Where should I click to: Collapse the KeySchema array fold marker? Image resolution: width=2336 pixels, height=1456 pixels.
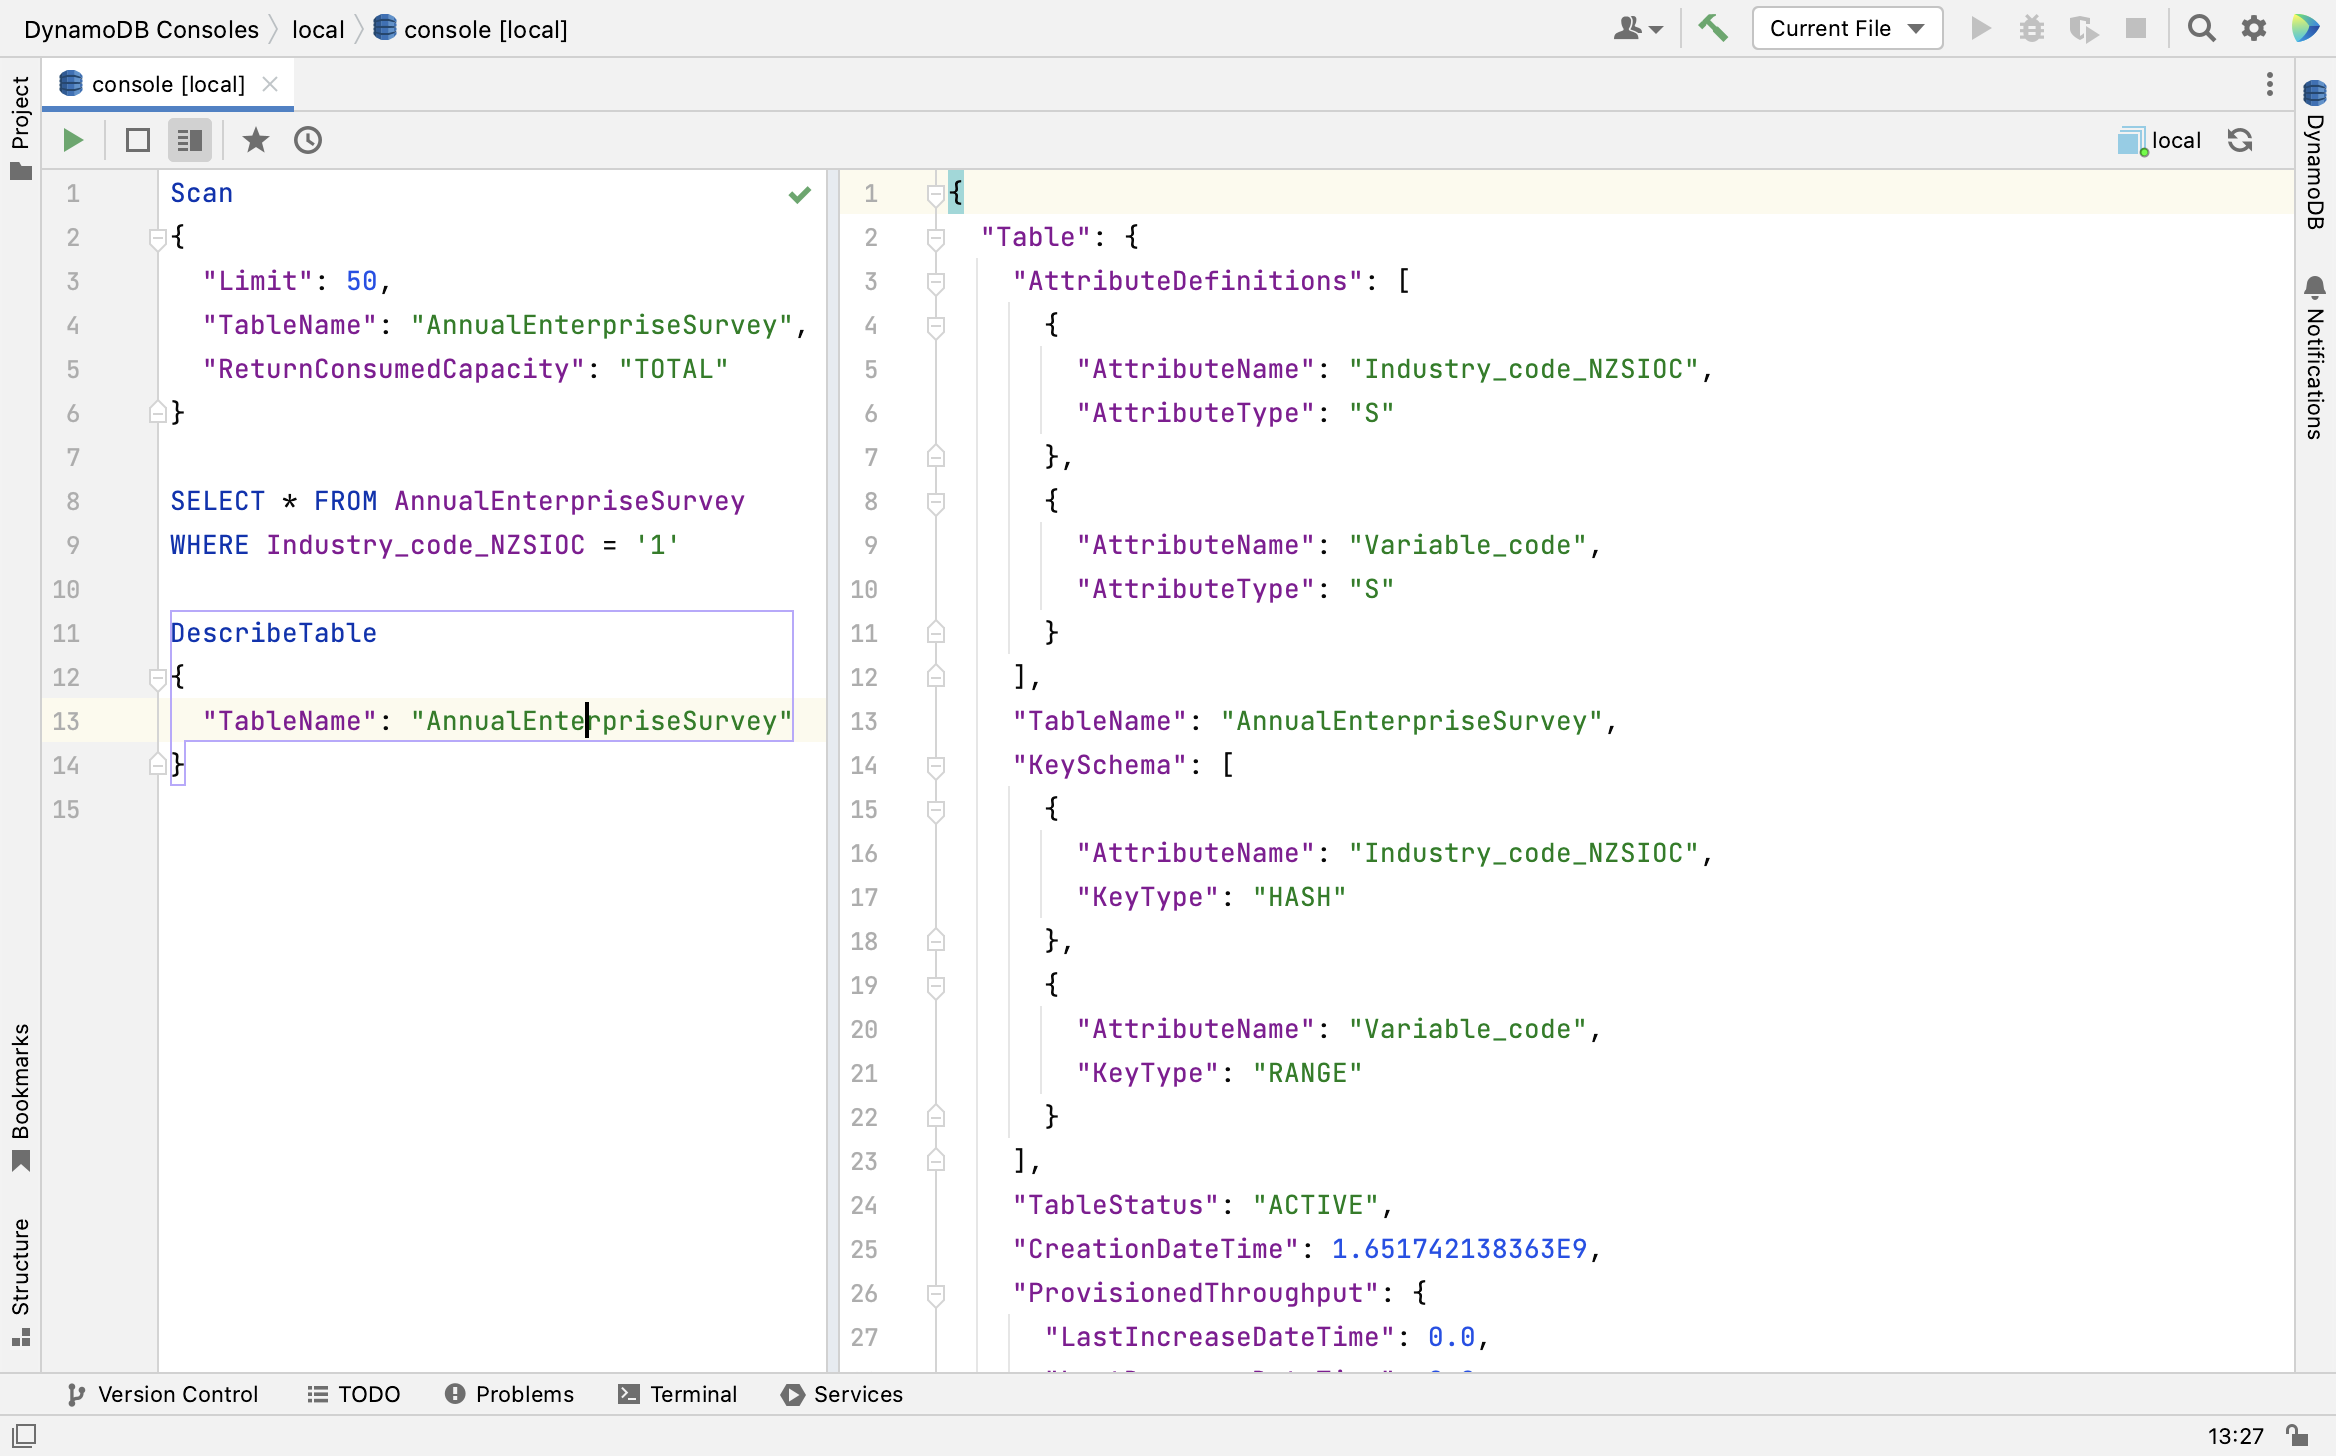click(x=936, y=766)
